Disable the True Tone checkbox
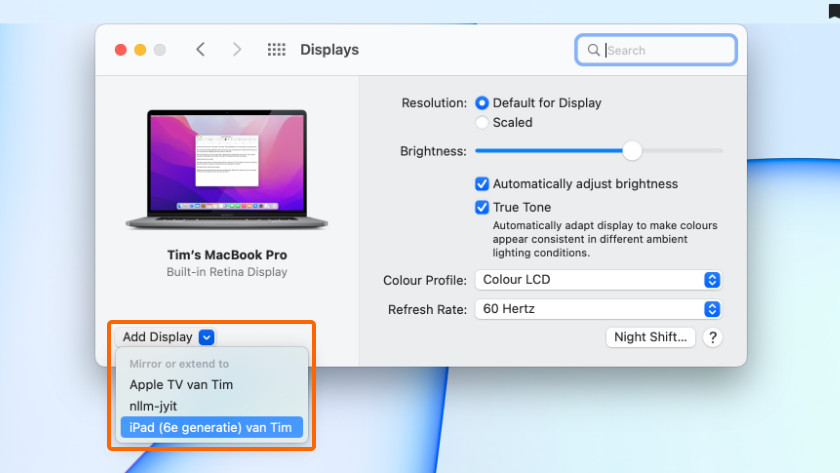The width and height of the screenshot is (840, 473). (482, 207)
